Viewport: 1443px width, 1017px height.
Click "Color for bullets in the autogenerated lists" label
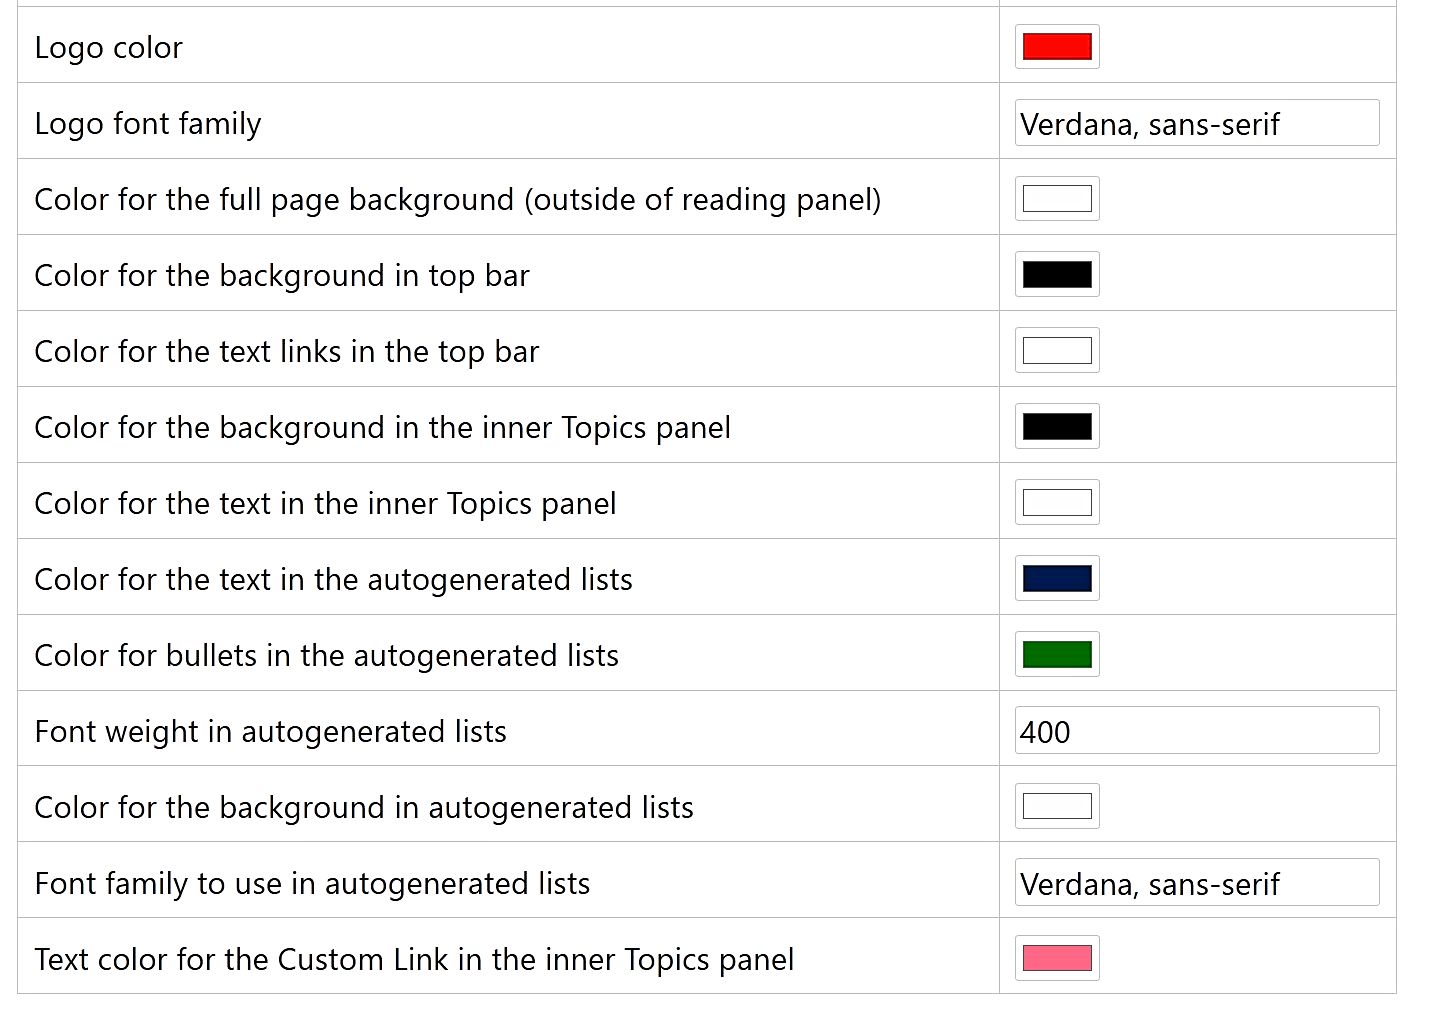click(x=326, y=656)
